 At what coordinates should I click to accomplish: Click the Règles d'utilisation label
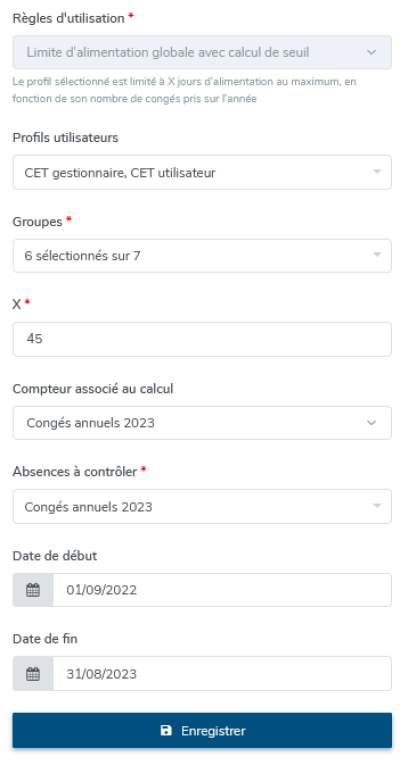(69, 18)
